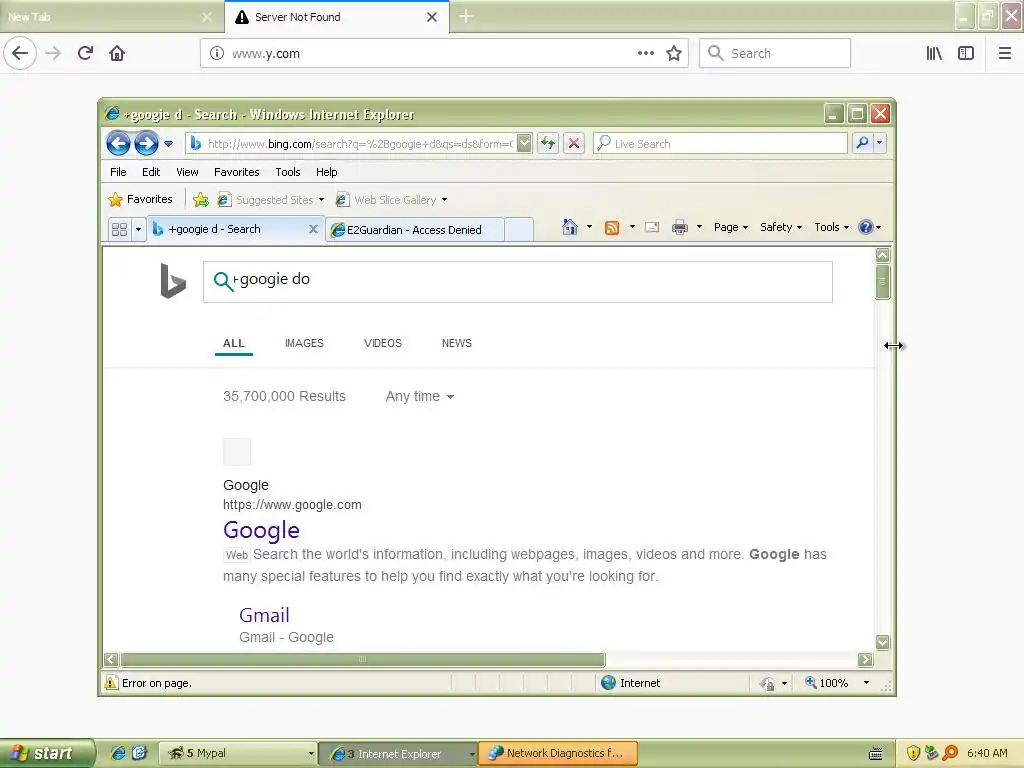Go back in the outer browser toolbar
The height and width of the screenshot is (768, 1024).
tap(20, 53)
